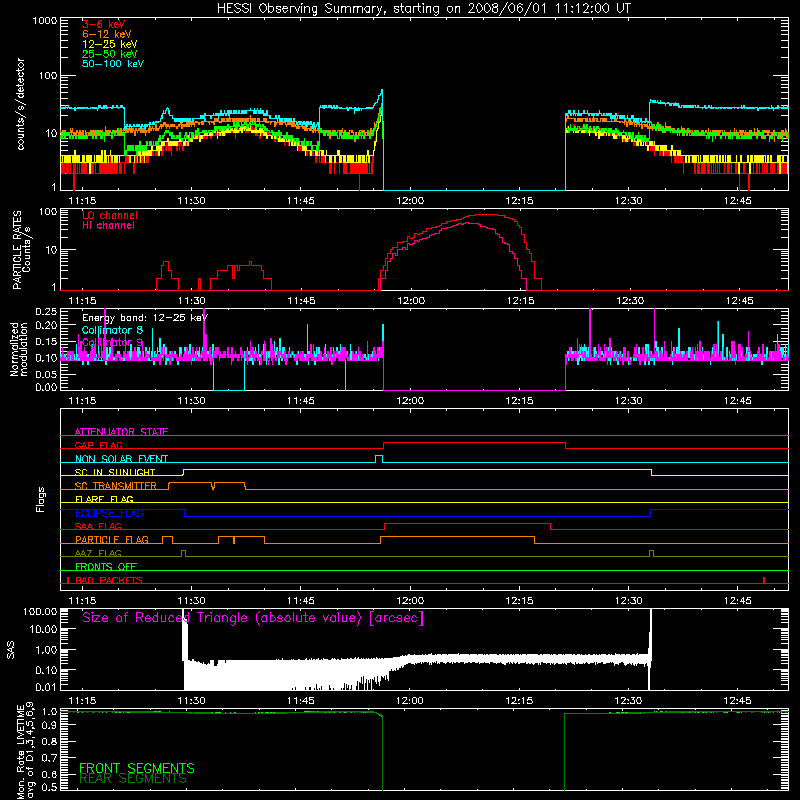Click the 12:15 tick under modulation plot
This screenshot has width=800, height=800.
pyautogui.click(x=519, y=401)
